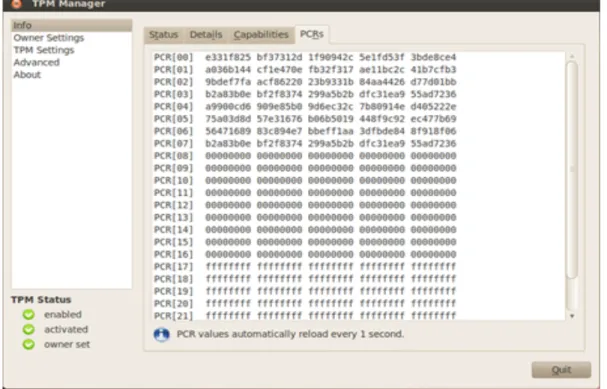Click the green activated status icon
The width and height of the screenshot is (607, 389).
coord(29,329)
